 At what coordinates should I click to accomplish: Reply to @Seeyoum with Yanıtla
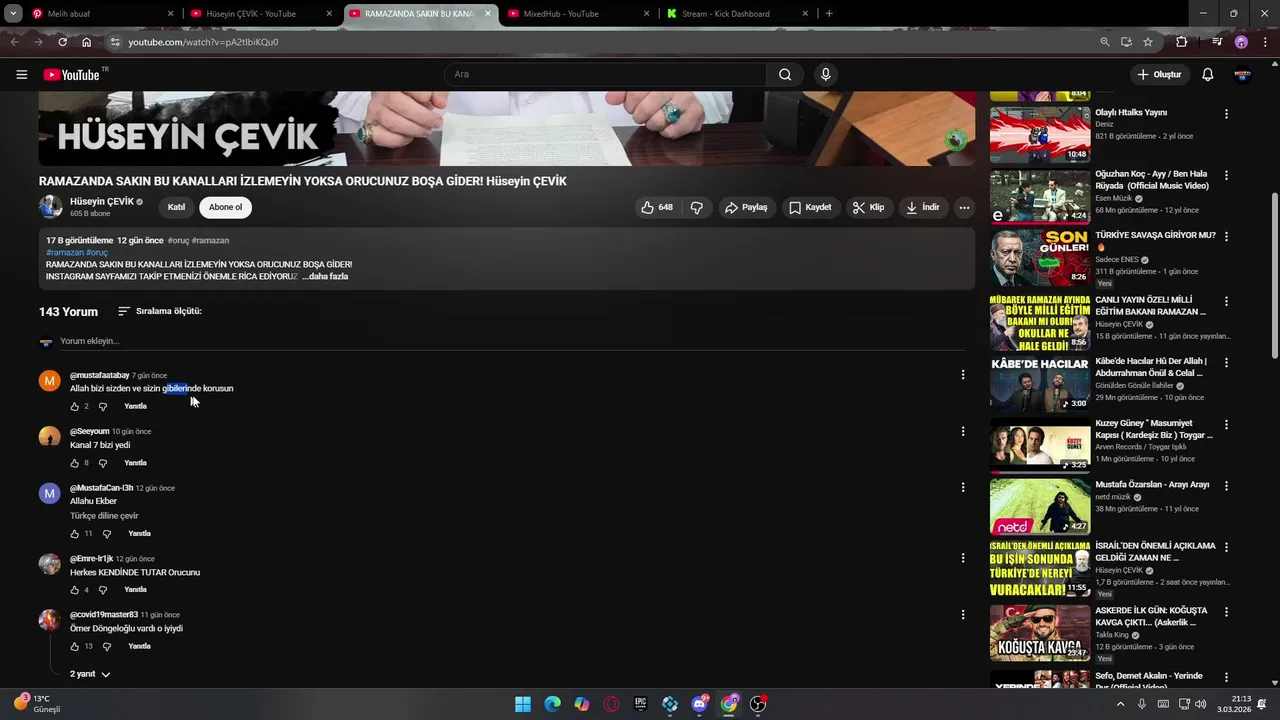click(x=135, y=463)
